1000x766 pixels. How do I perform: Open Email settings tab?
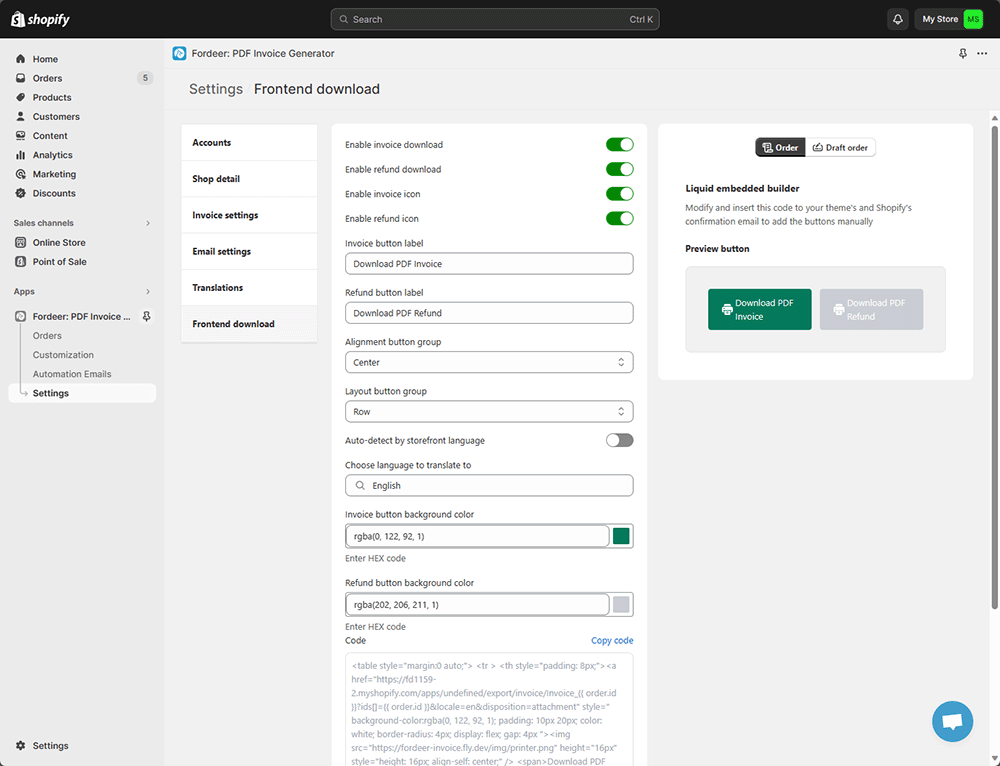(249, 251)
